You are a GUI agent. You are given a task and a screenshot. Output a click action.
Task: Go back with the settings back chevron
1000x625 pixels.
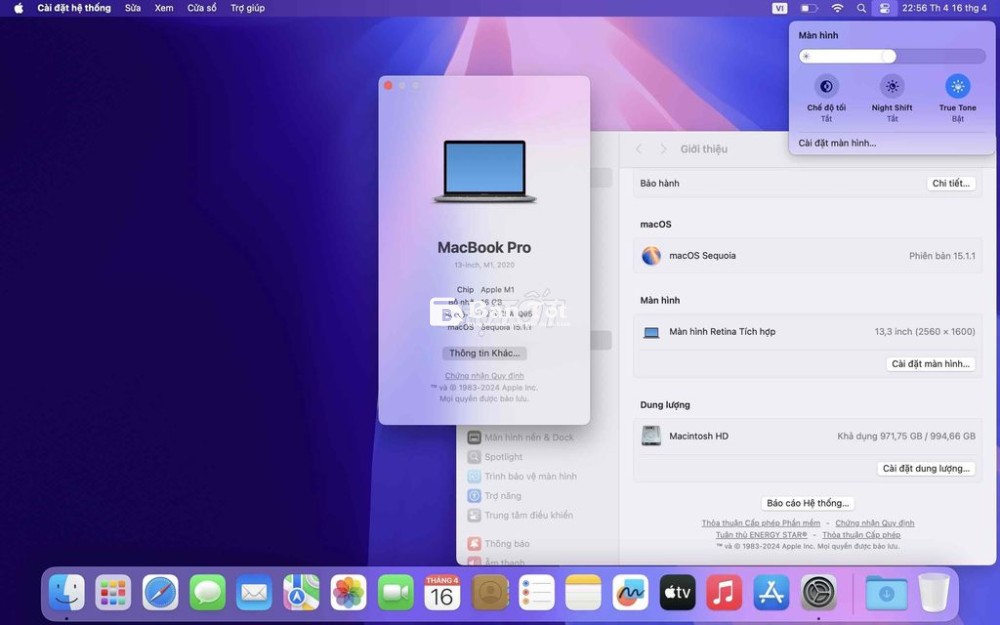(x=638, y=149)
